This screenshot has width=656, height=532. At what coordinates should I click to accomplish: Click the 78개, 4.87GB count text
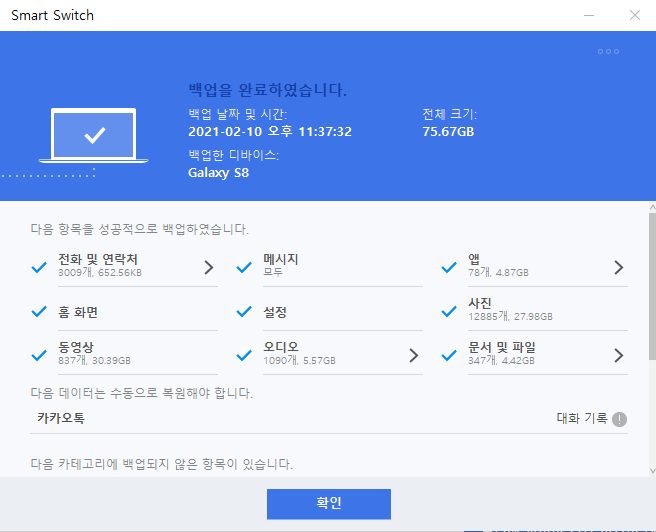pos(498,273)
